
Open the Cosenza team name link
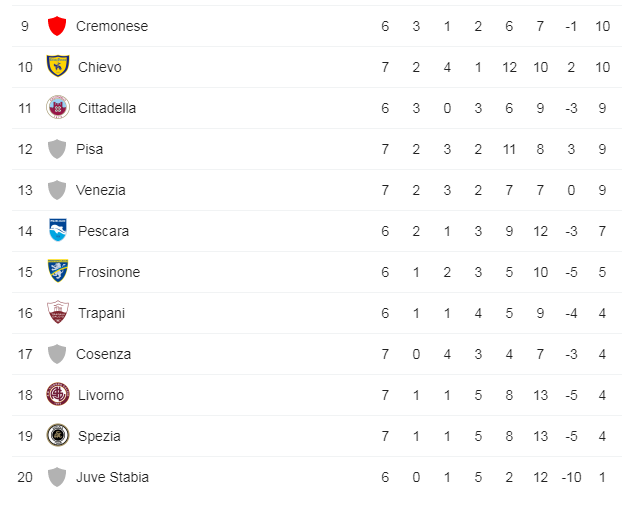104,354
